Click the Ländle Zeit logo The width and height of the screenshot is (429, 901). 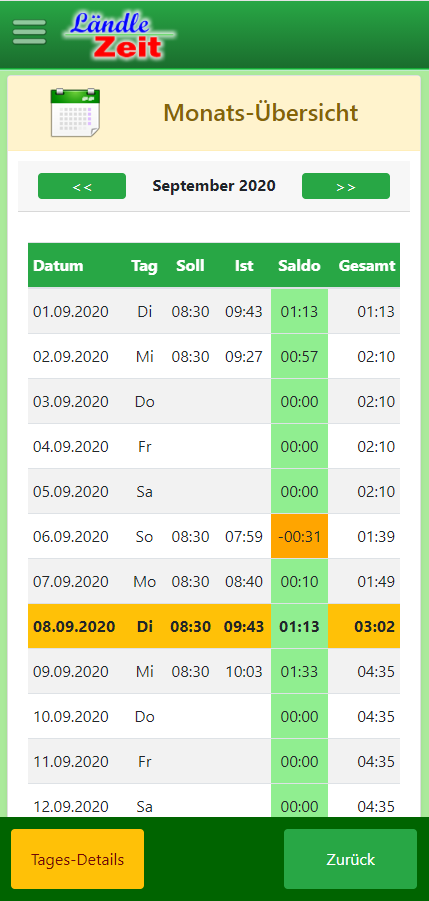click(120, 36)
